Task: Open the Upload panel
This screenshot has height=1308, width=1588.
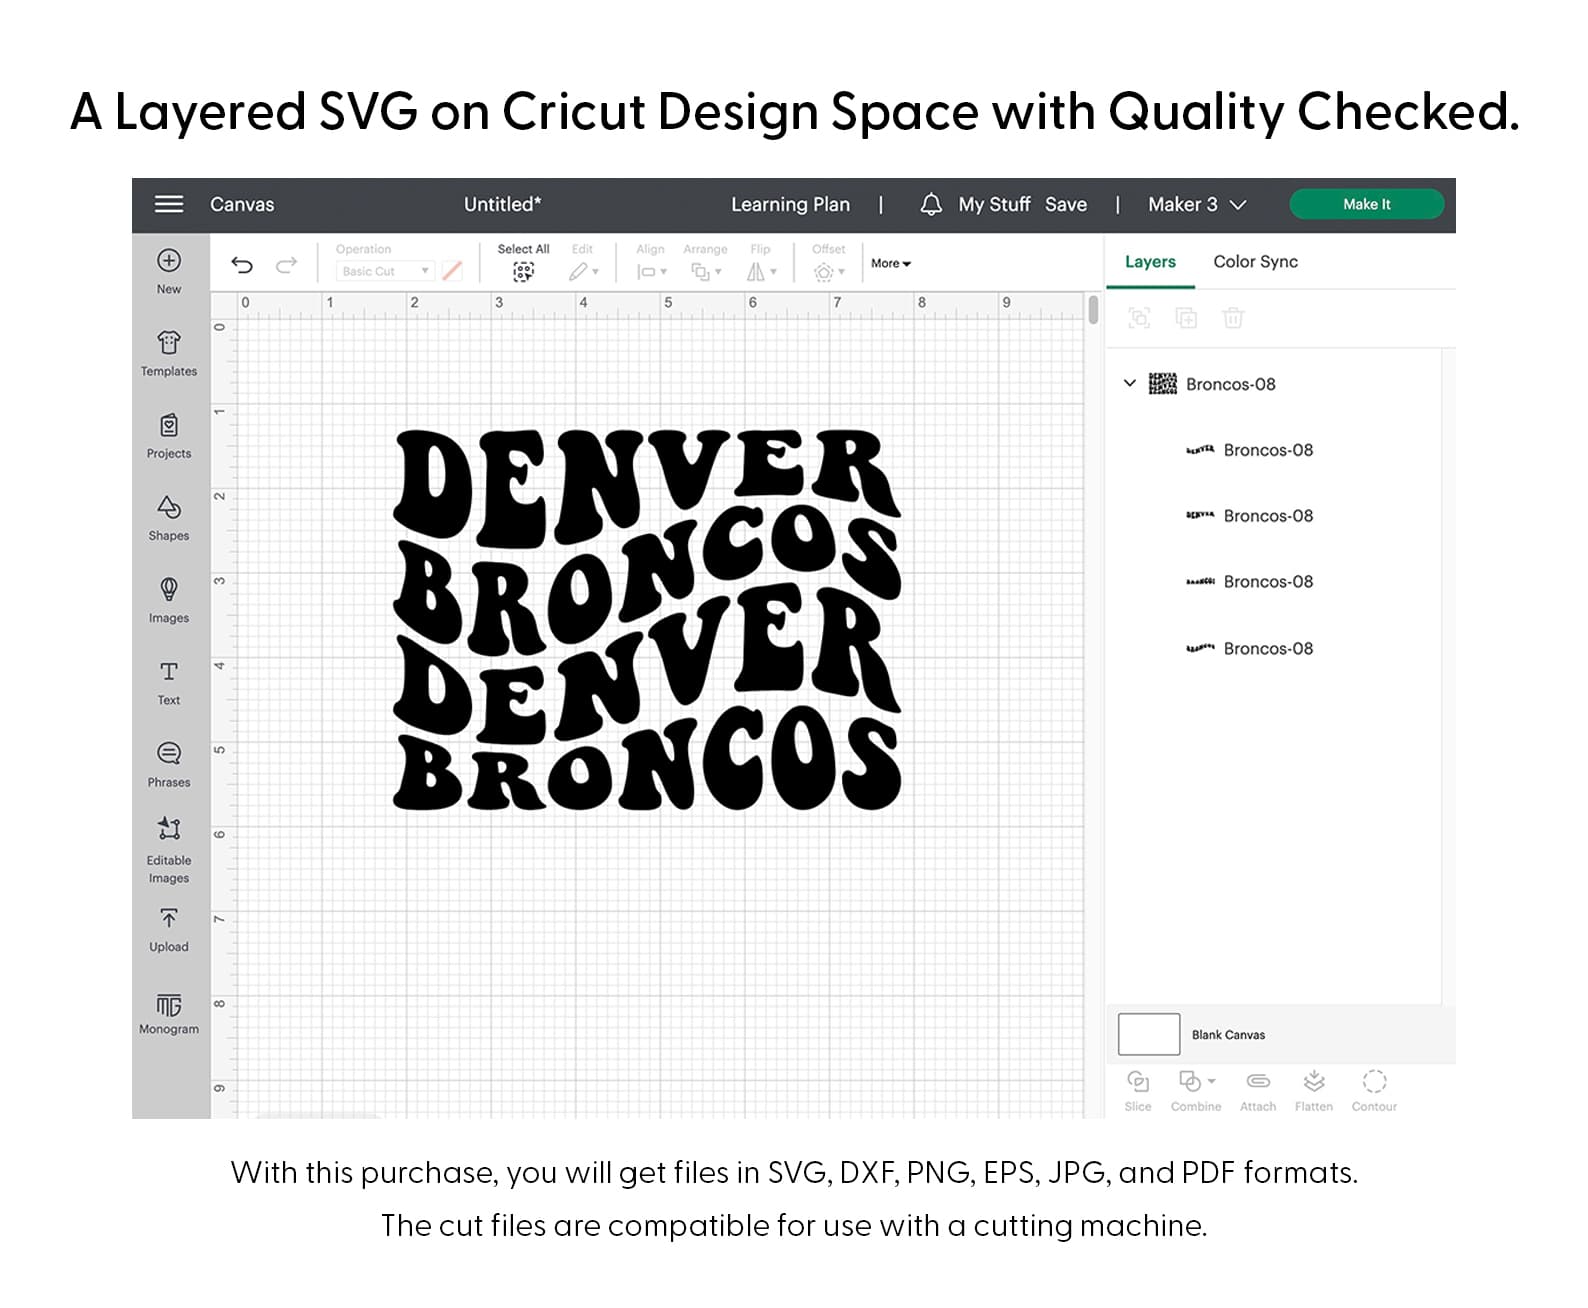Action: pyautogui.click(x=169, y=929)
